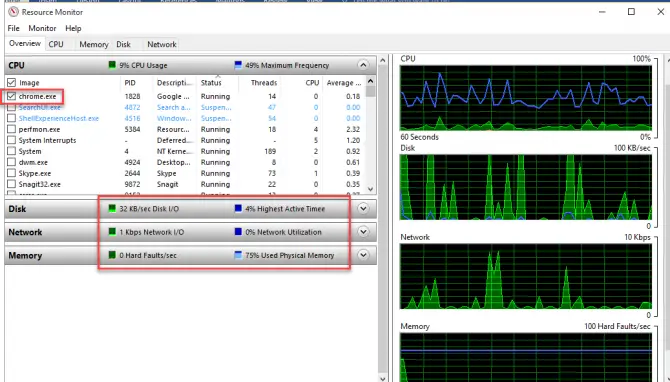The image size is (670, 382).
Task: Click the main pane scroll down arrow
Action: pos(383,378)
